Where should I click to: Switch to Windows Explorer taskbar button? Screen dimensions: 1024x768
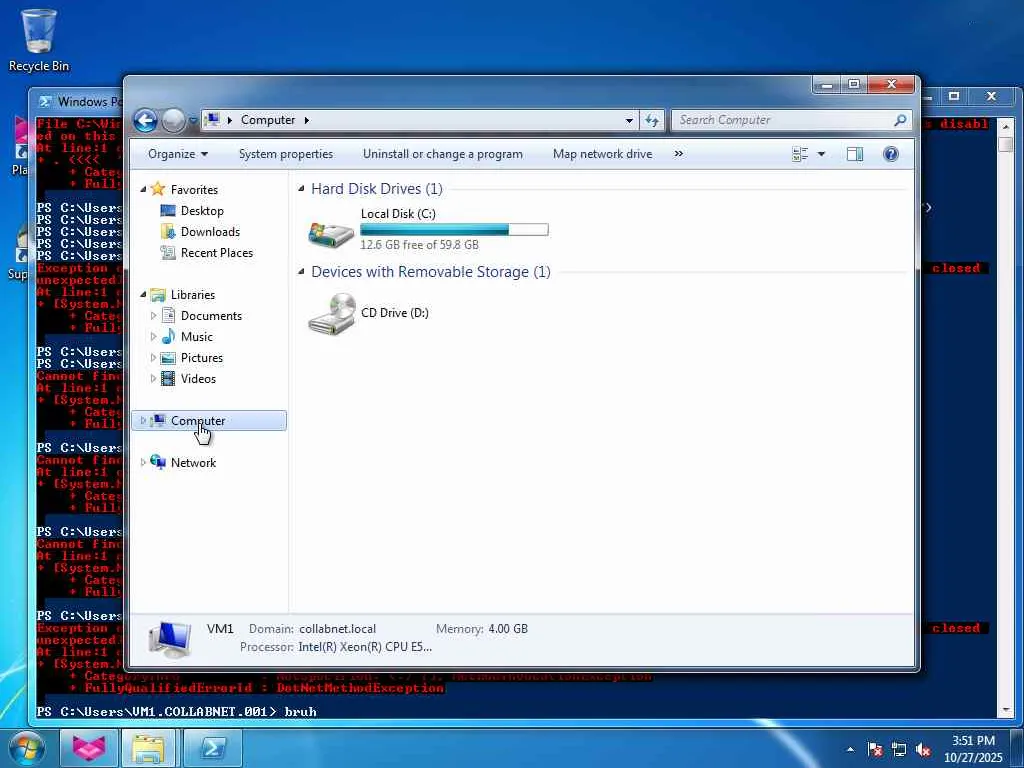click(x=149, y=748)
